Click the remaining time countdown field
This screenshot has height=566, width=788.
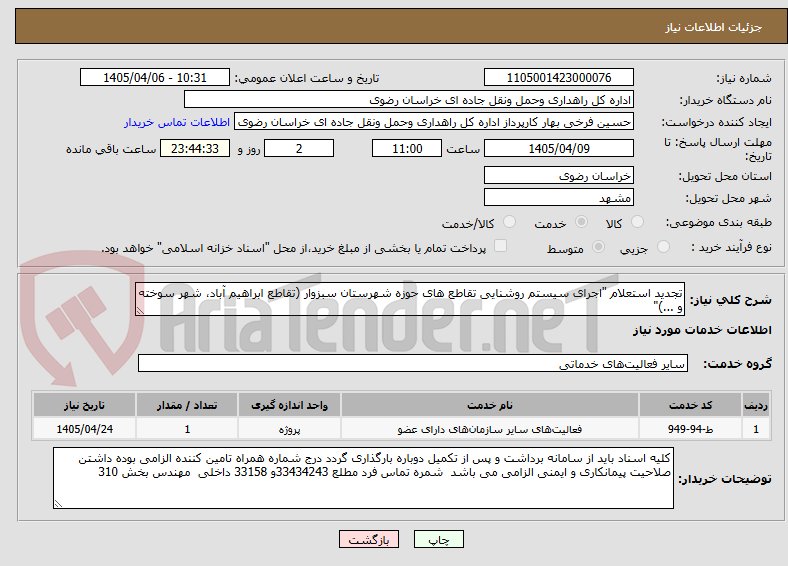194,148
